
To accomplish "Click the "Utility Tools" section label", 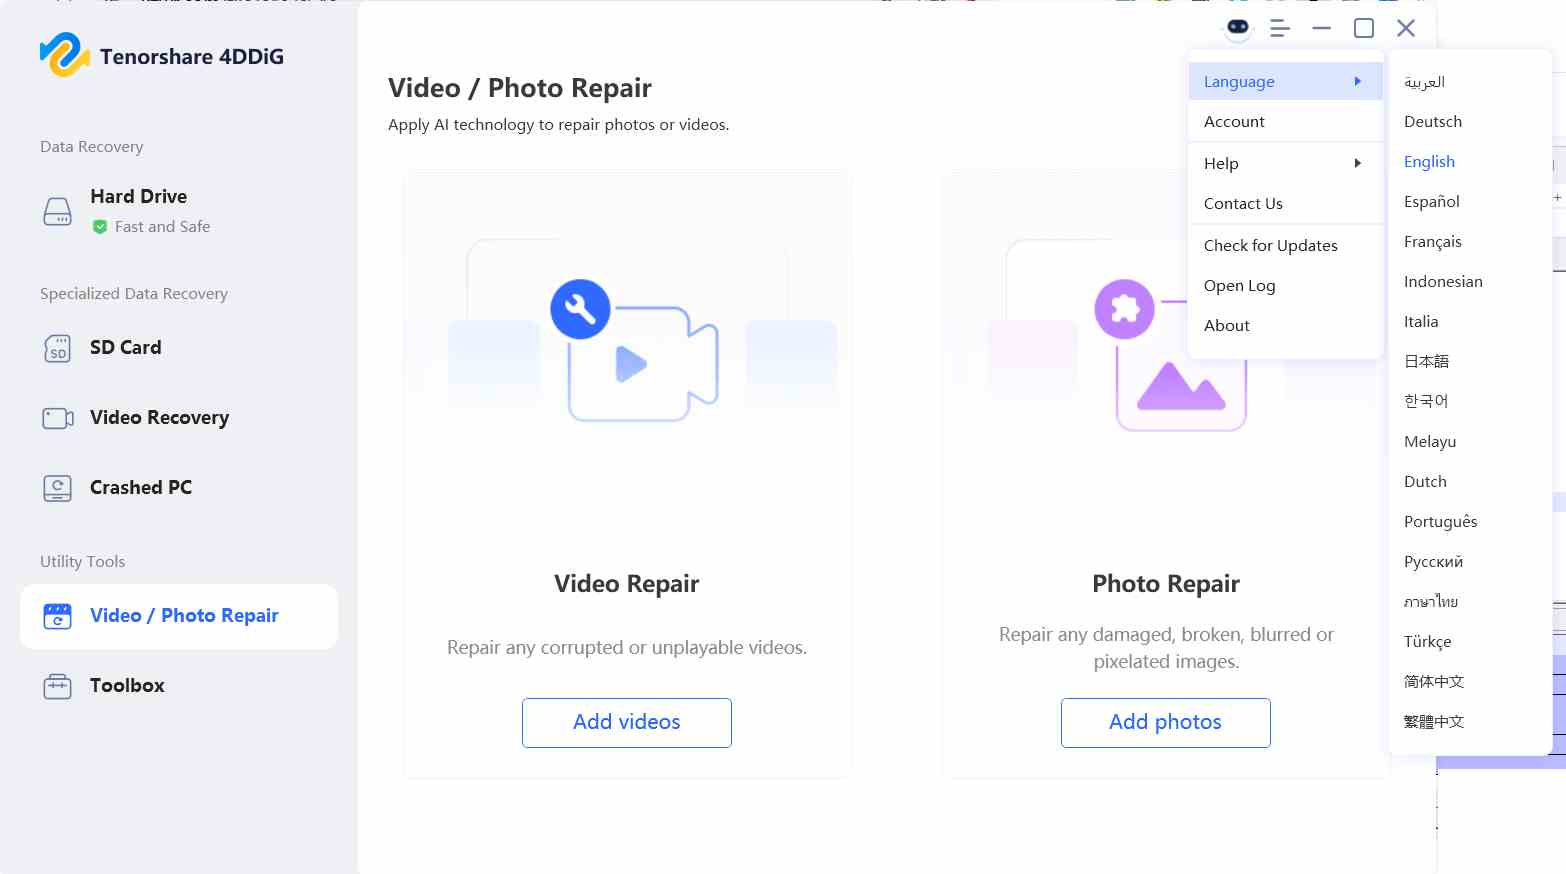I will coord(83,562).
